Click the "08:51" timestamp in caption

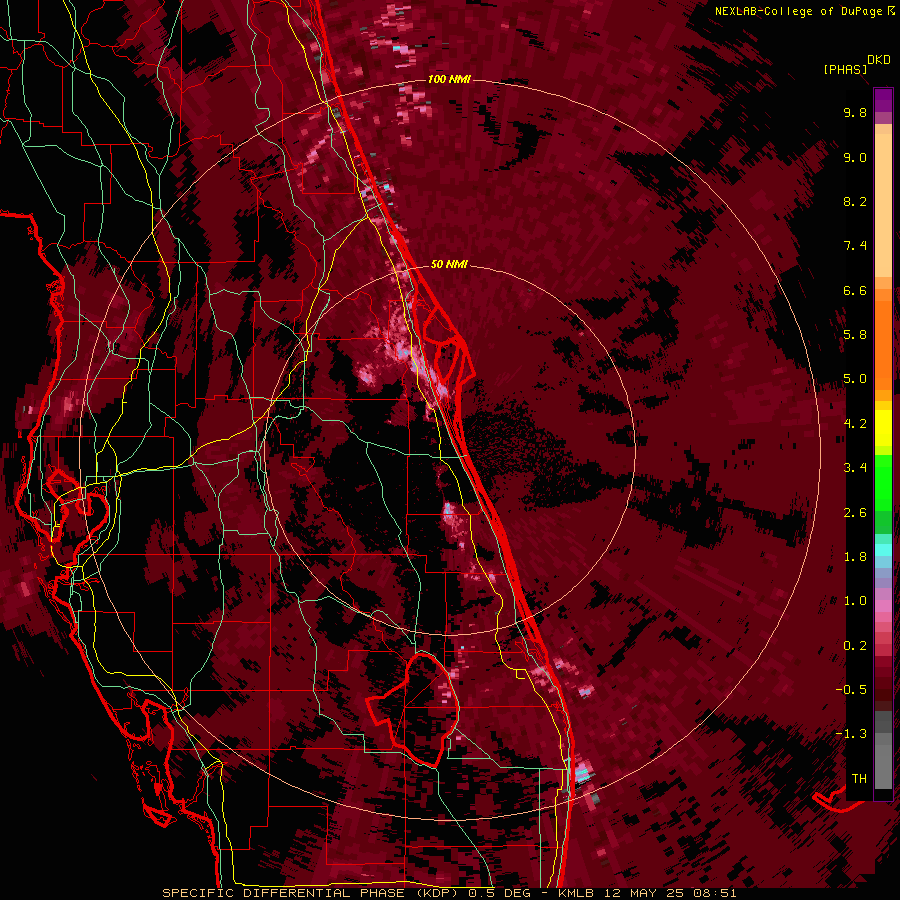coord(717,893)
